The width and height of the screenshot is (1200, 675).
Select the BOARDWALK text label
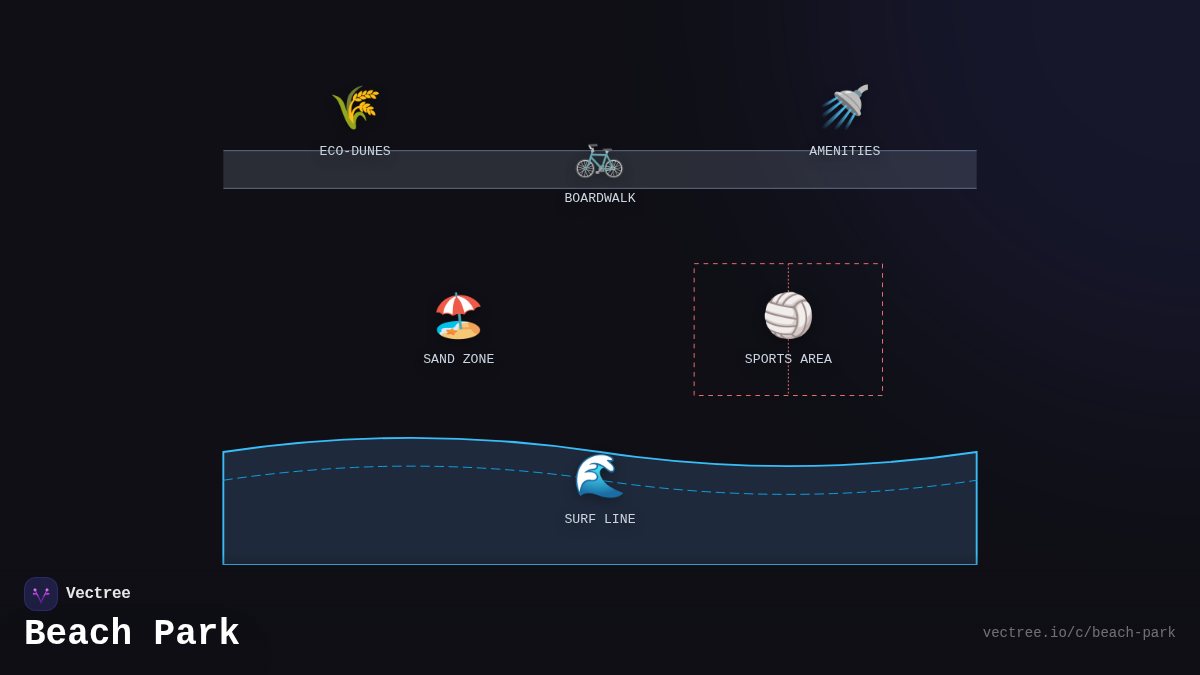click(599, 198)
